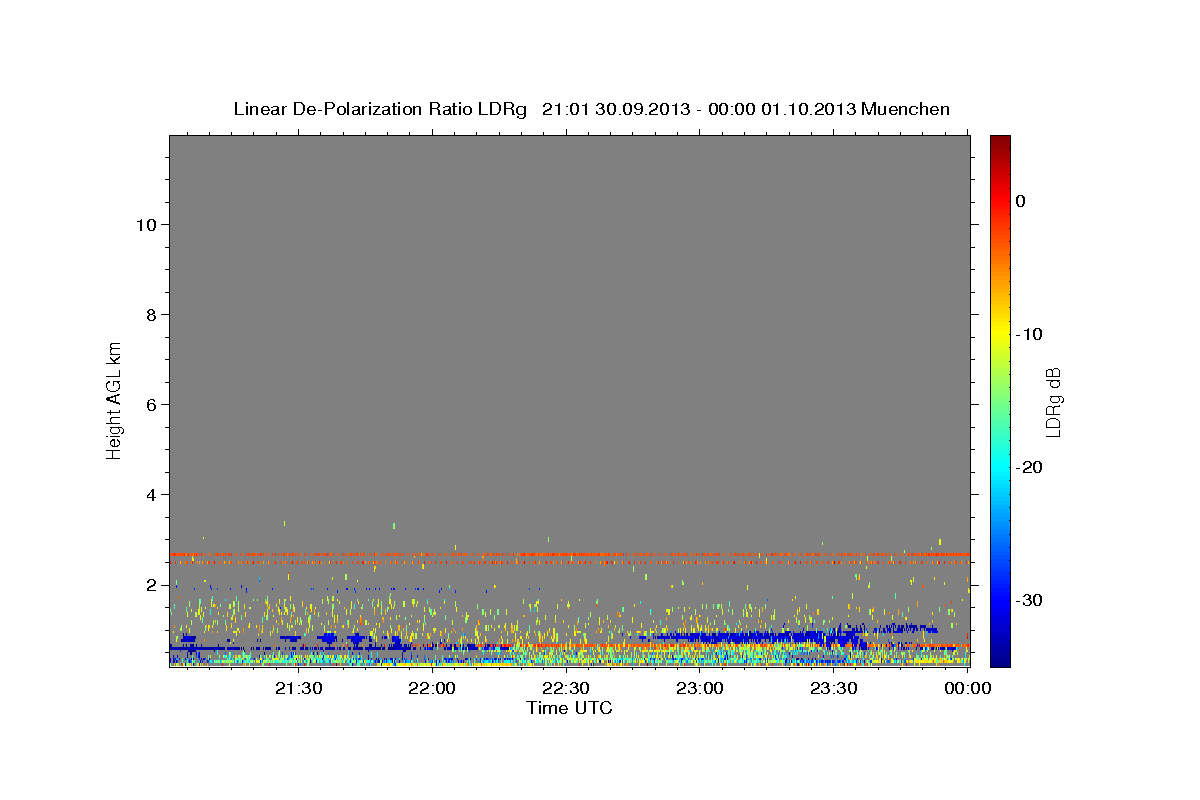Click the height tick label 10
Screen dimensions: 1200x800
tap(147, 225)
